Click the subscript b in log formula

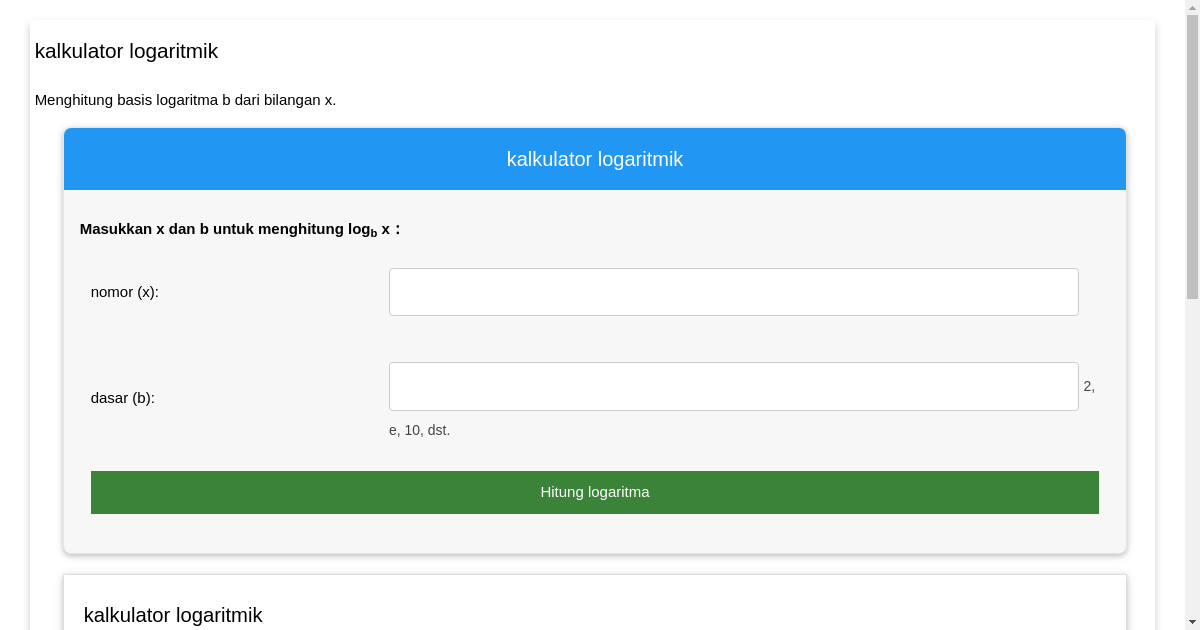(374, 234)
